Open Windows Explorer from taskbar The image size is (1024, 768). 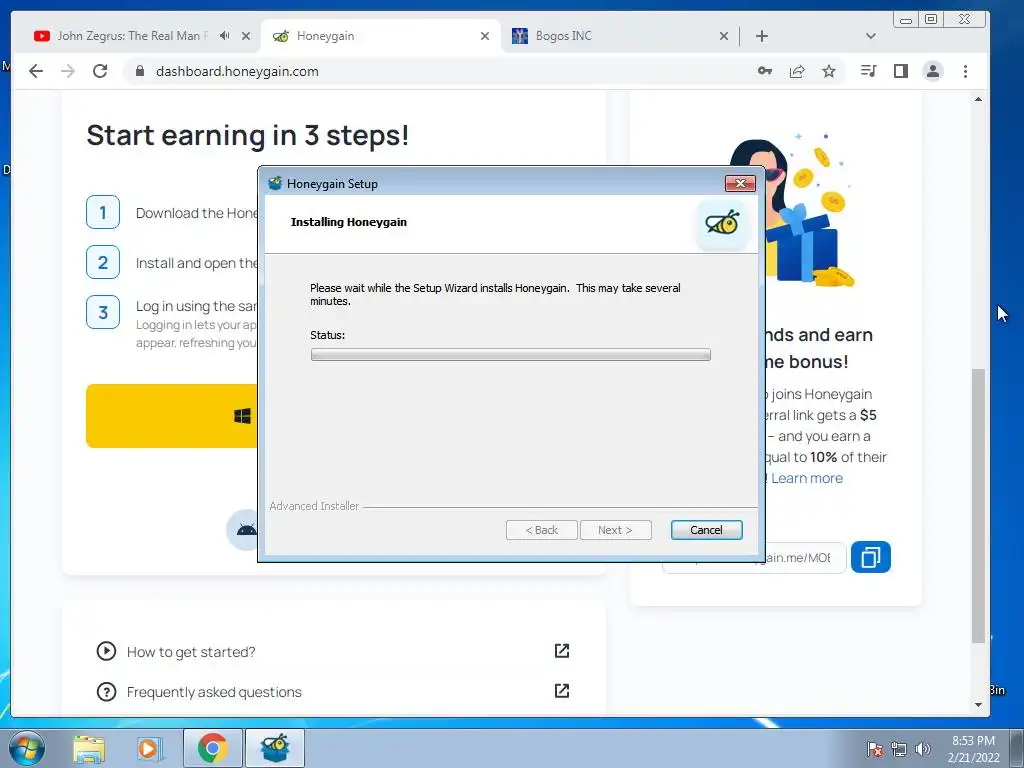coord(89,748)
